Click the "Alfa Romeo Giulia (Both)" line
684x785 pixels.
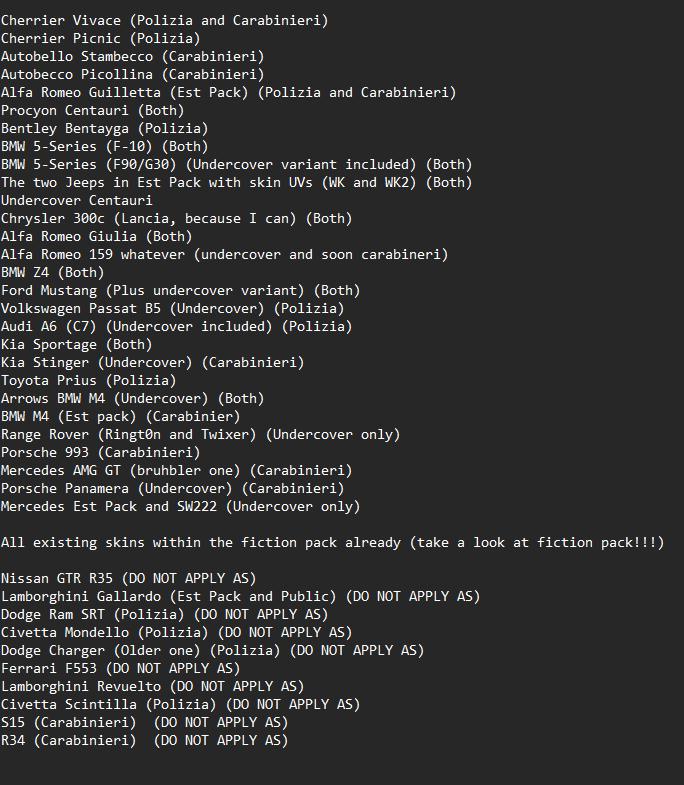coord(96,236)
